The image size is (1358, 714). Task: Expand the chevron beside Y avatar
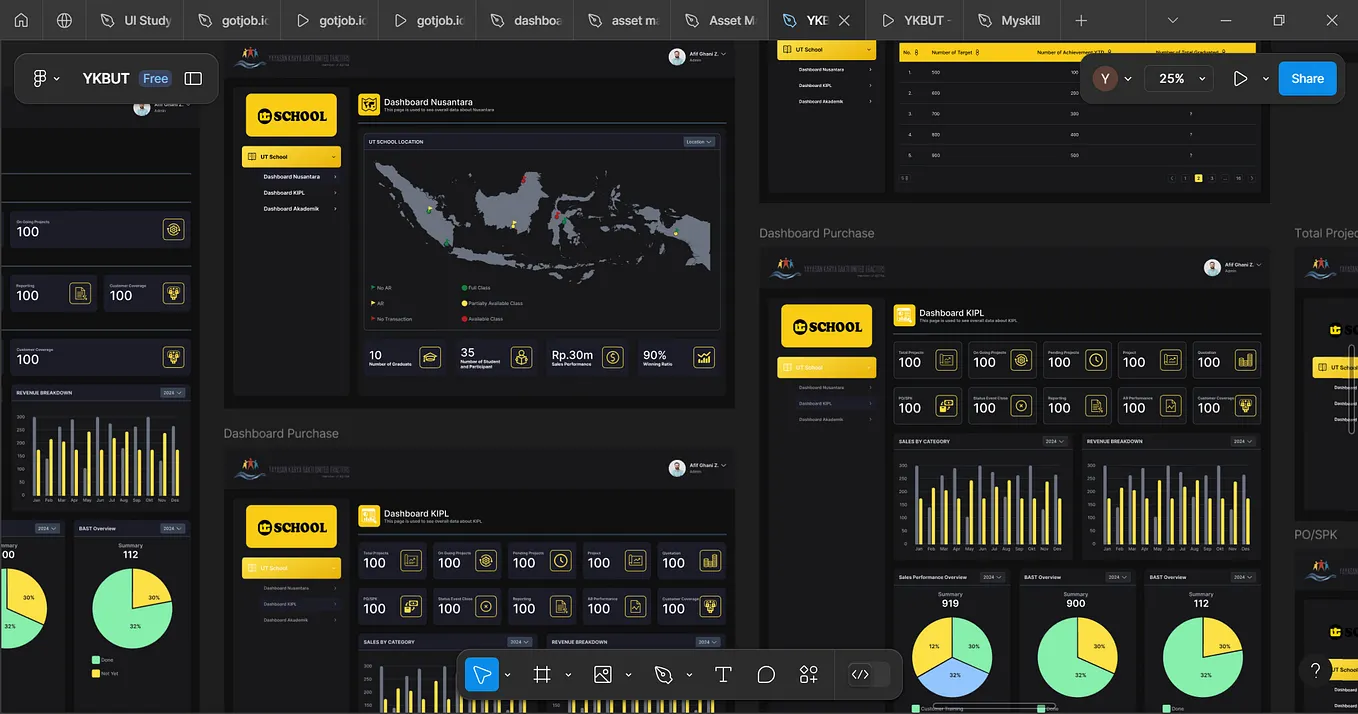[1128, 78]
